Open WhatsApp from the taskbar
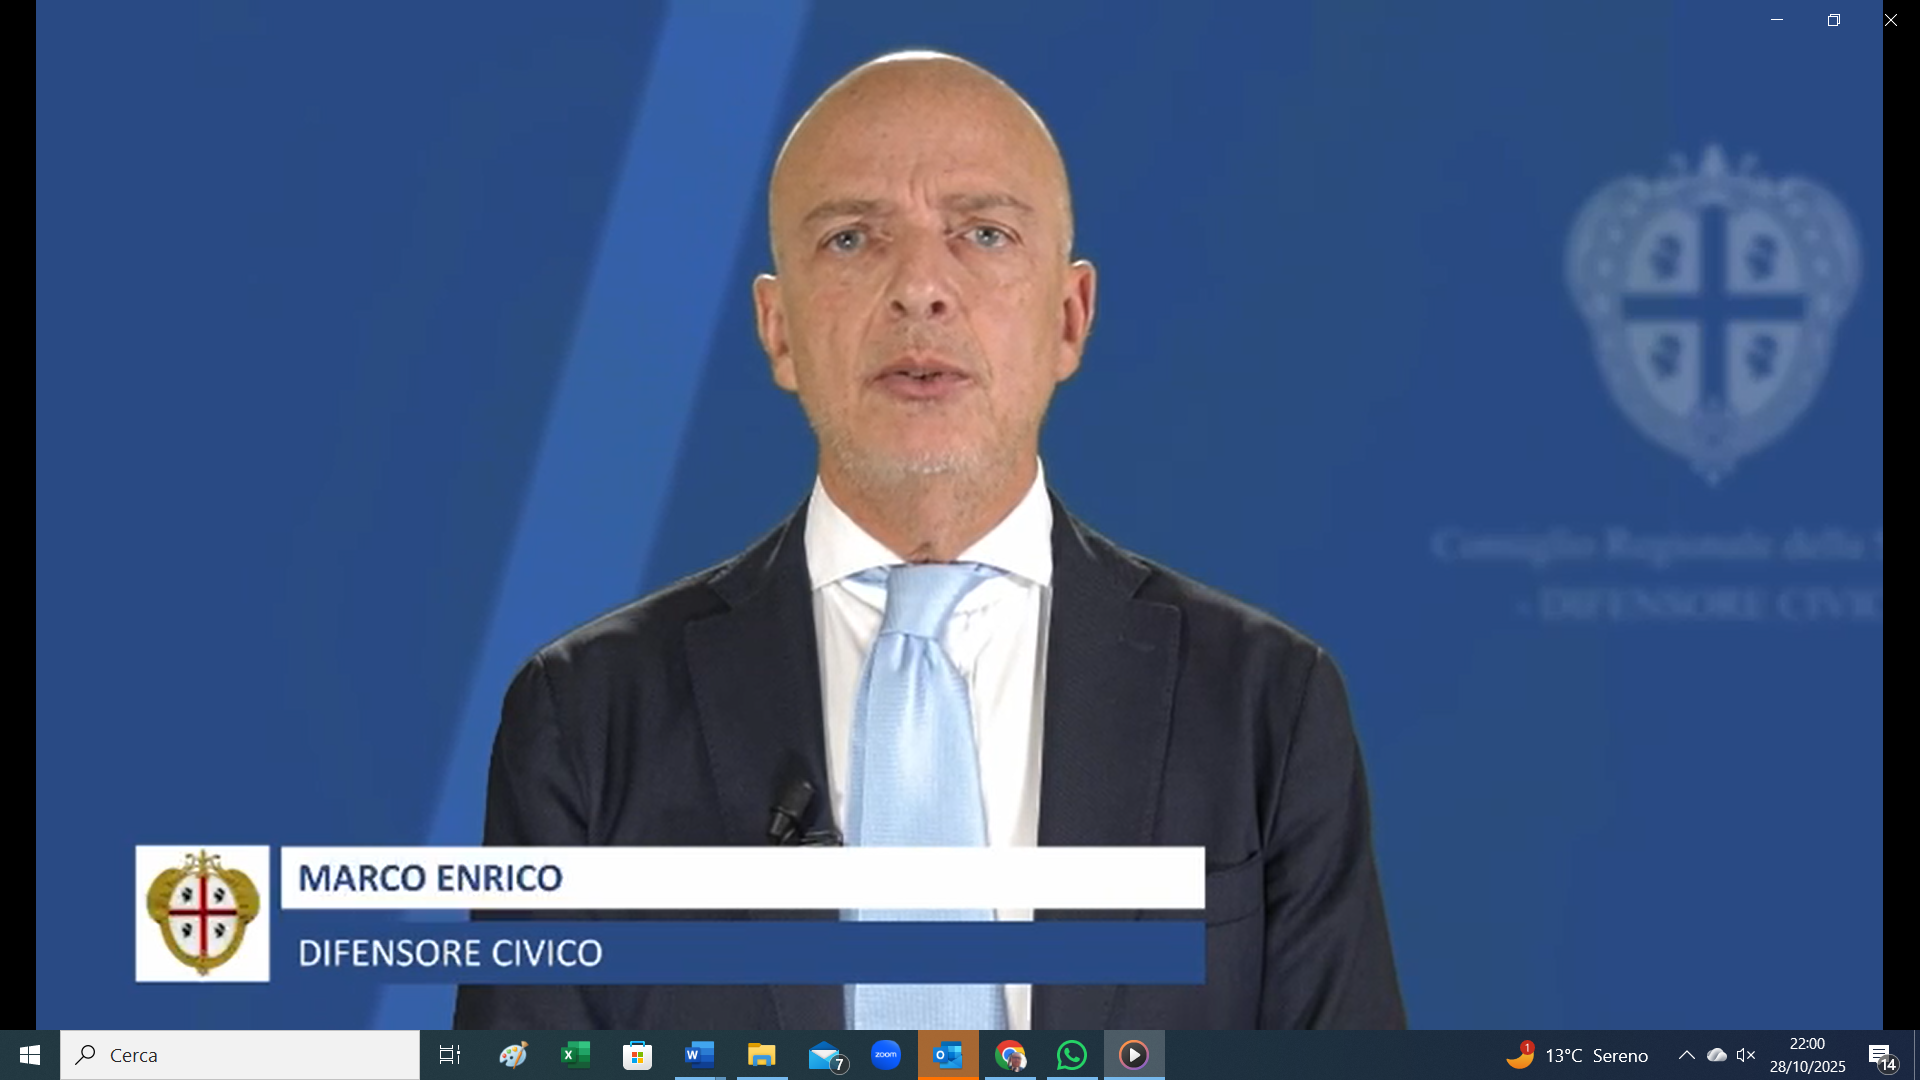 [1072, 1055]
